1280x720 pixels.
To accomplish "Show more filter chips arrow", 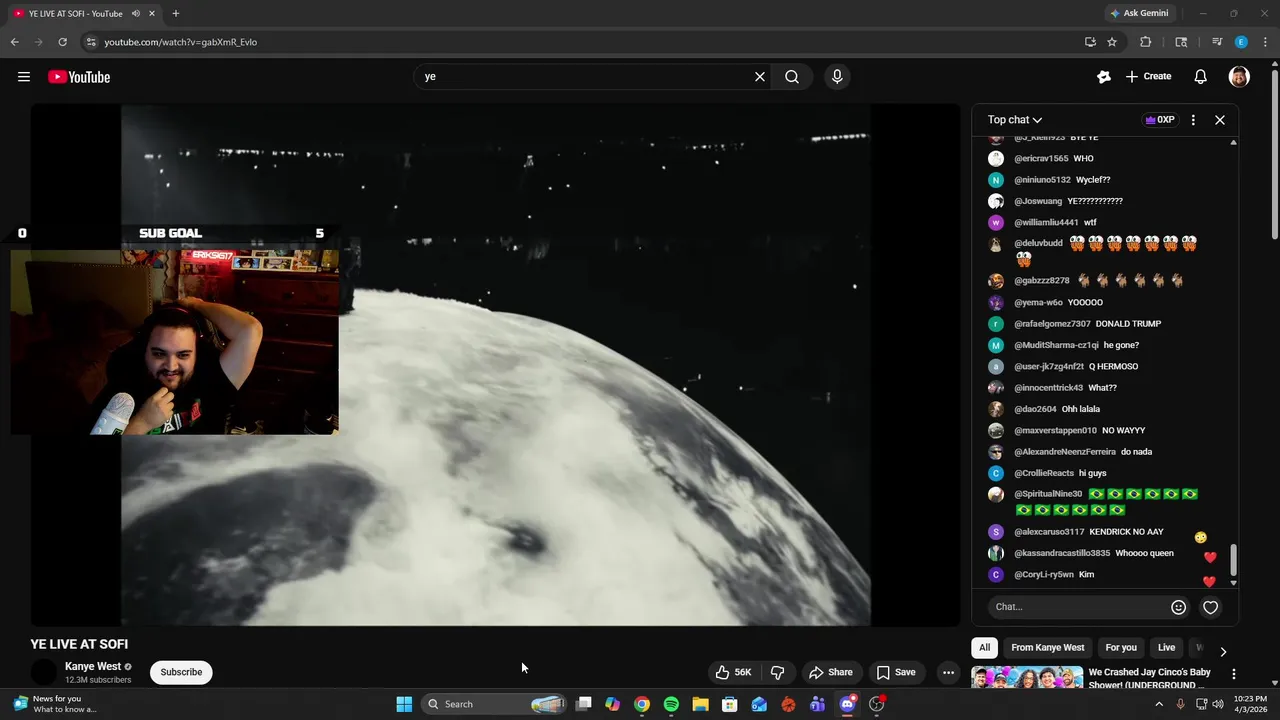I will click(1223, 652).
